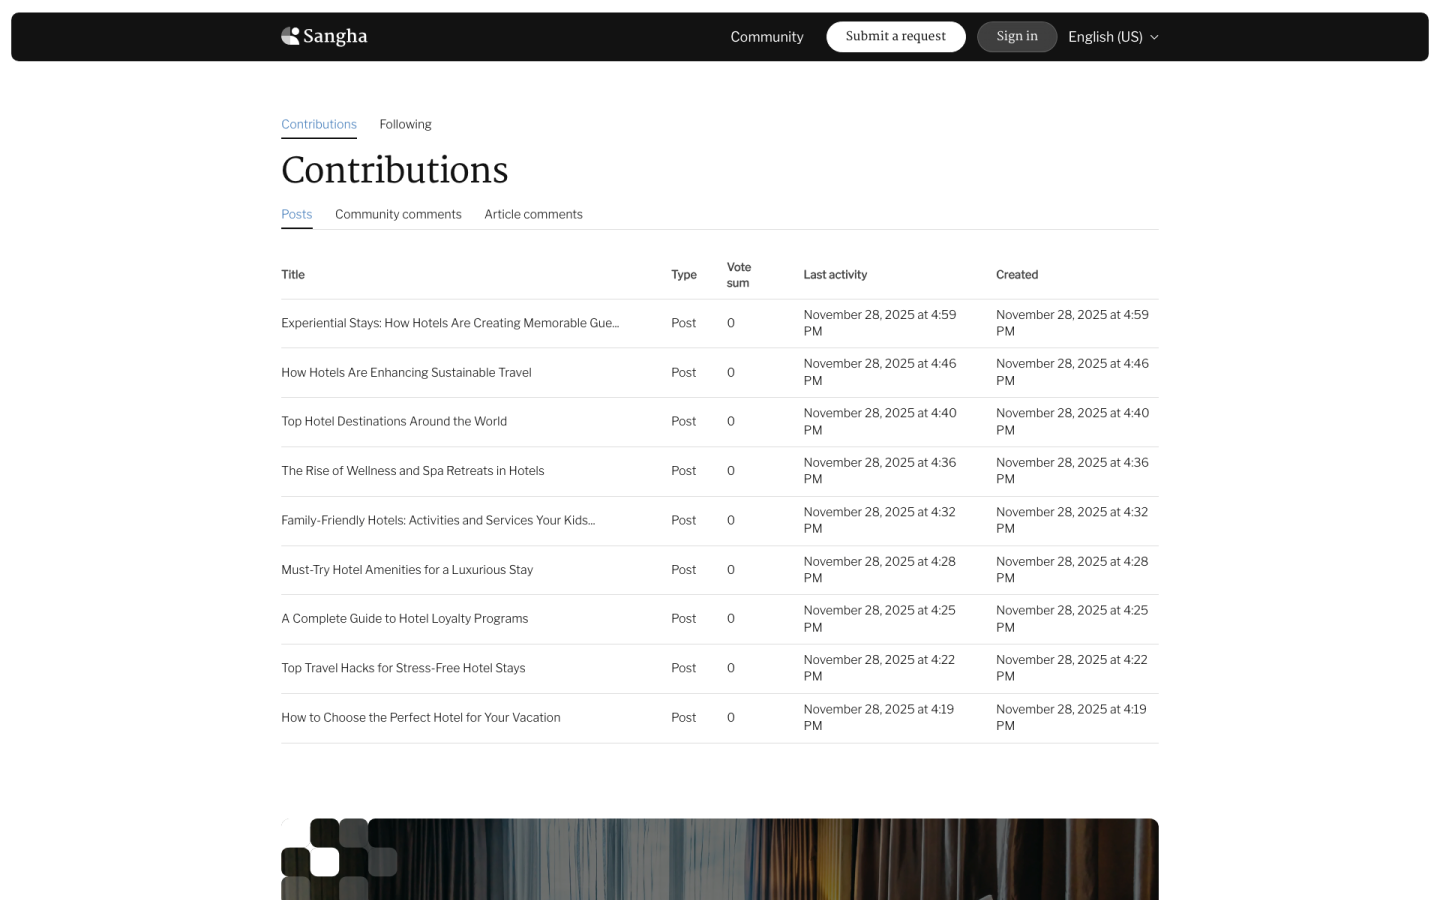The height and width of the screenshot is (900, 1440).
Task: Expand the English (US) language dropdown
Action: pyautogui.click(x=1112, y=37)
